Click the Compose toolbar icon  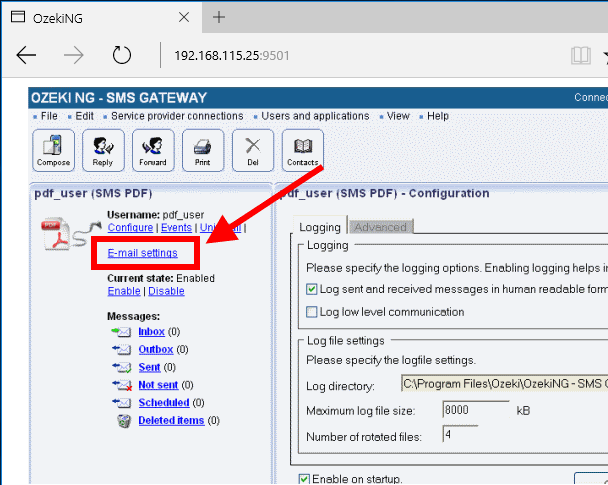point(54,150)
